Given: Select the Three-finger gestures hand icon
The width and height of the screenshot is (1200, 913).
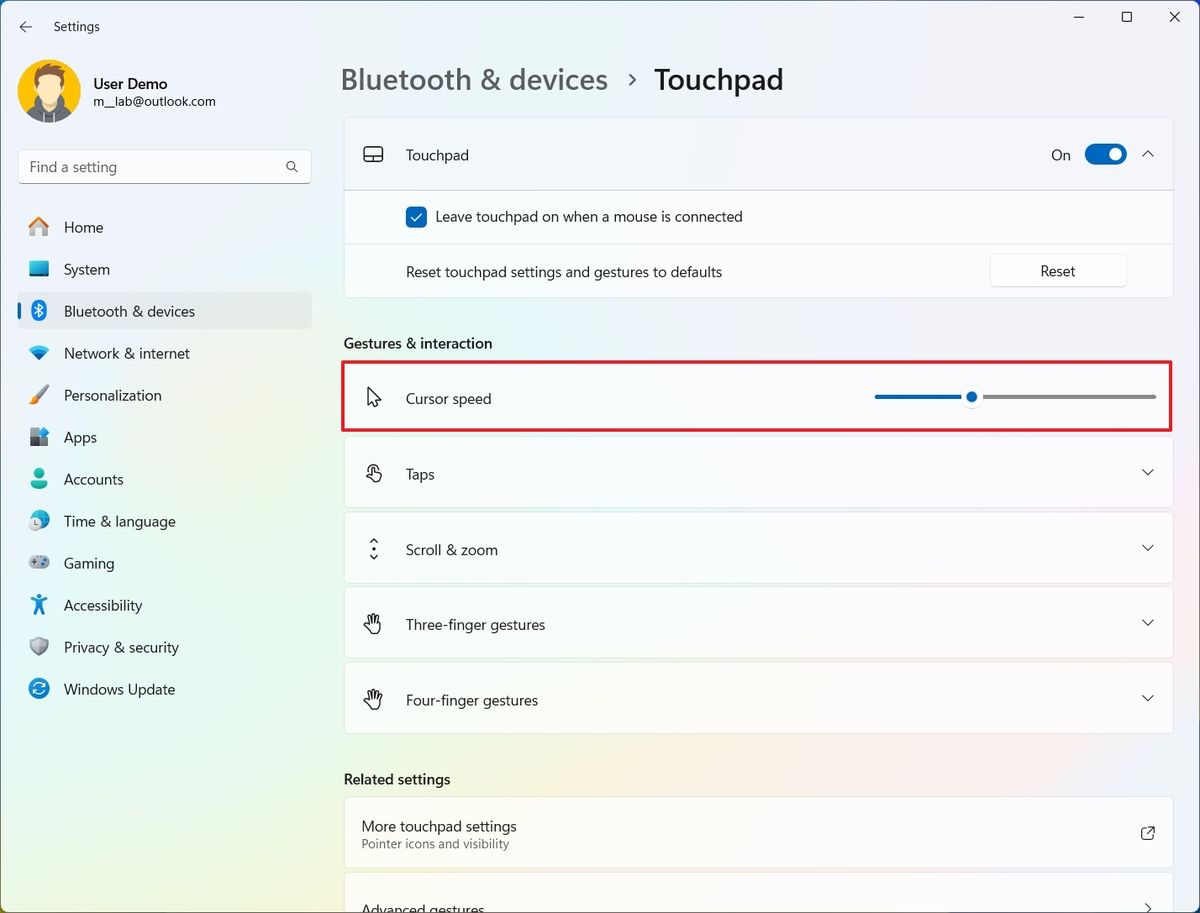Looking at the screenshot, I should 373,623.
